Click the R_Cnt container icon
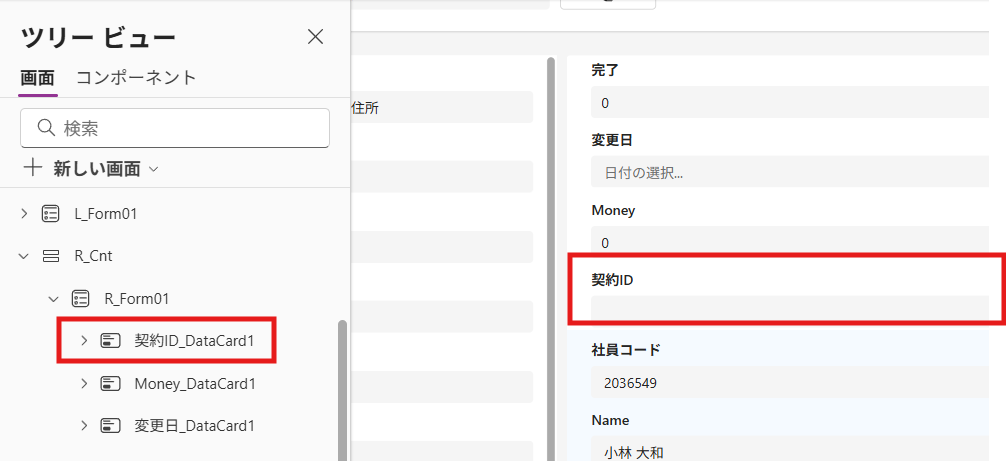The width and height of the screenshot is (1006, 461). (x=51, y=256)
